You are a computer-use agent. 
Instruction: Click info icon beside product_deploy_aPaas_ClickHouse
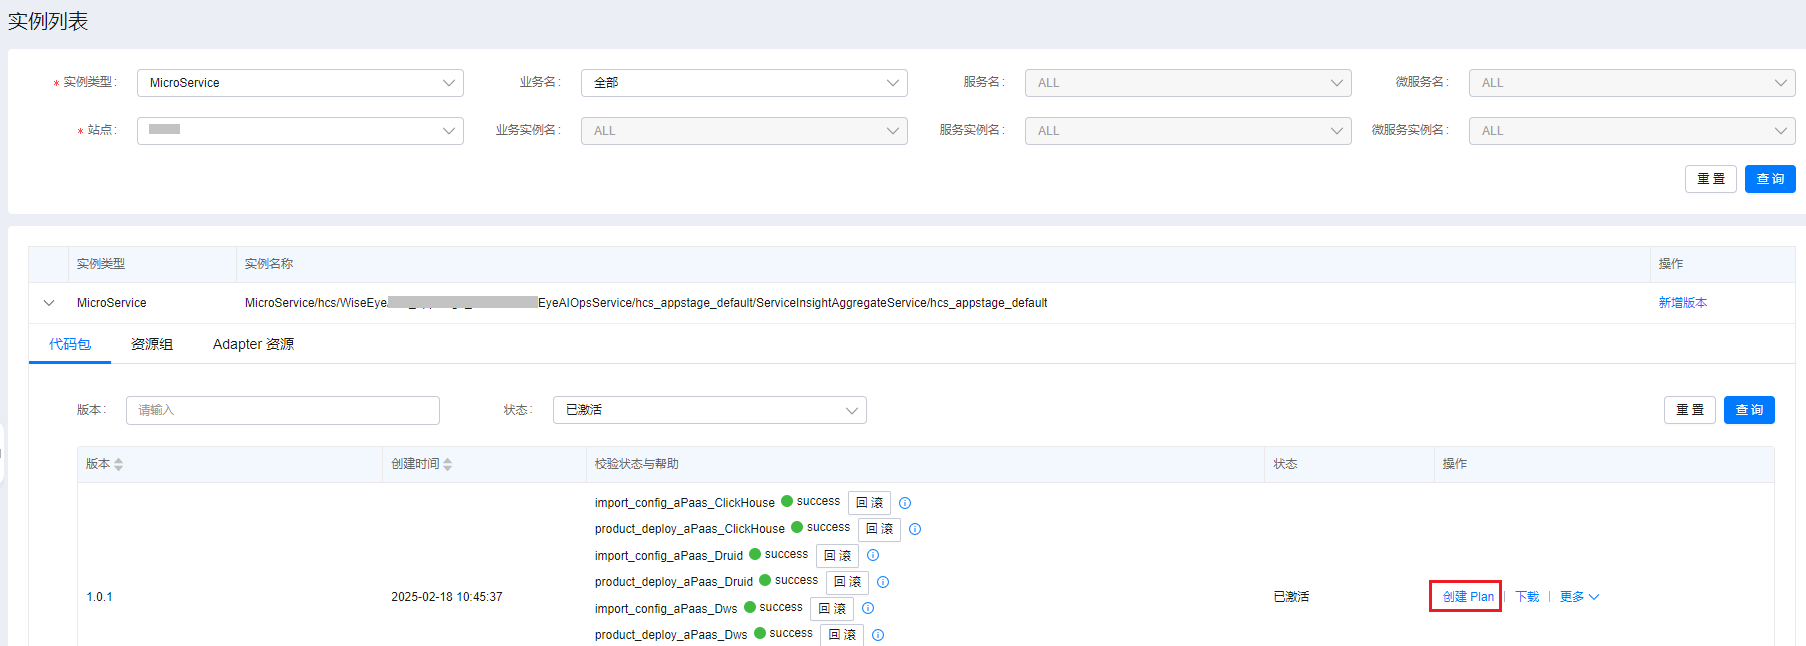coord(915,529)
